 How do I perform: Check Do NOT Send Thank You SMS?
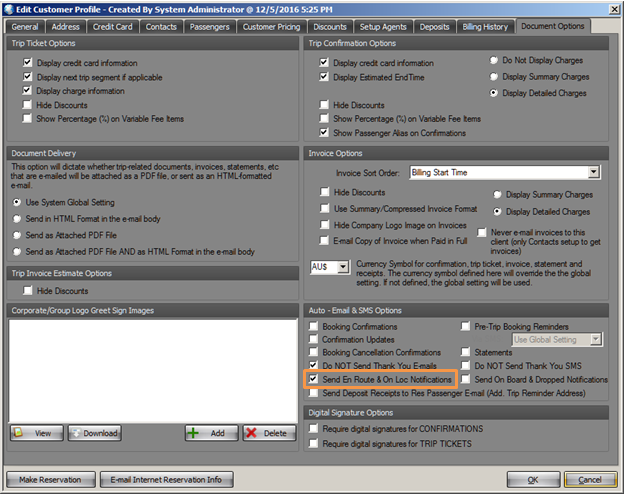(x=466, y=365)
